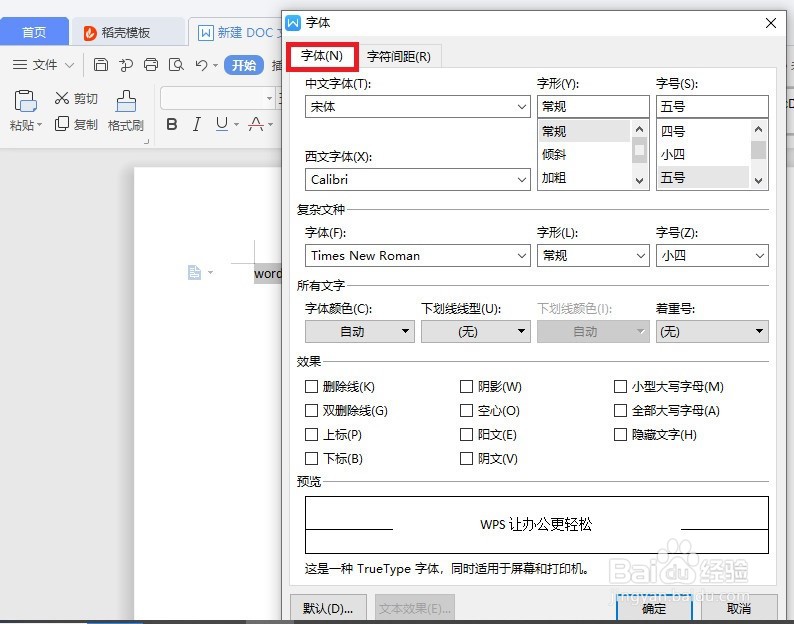Screen dimensions: 794x624
Task: Click font size list scroll up arrow
Action: (x=758, y=129)
